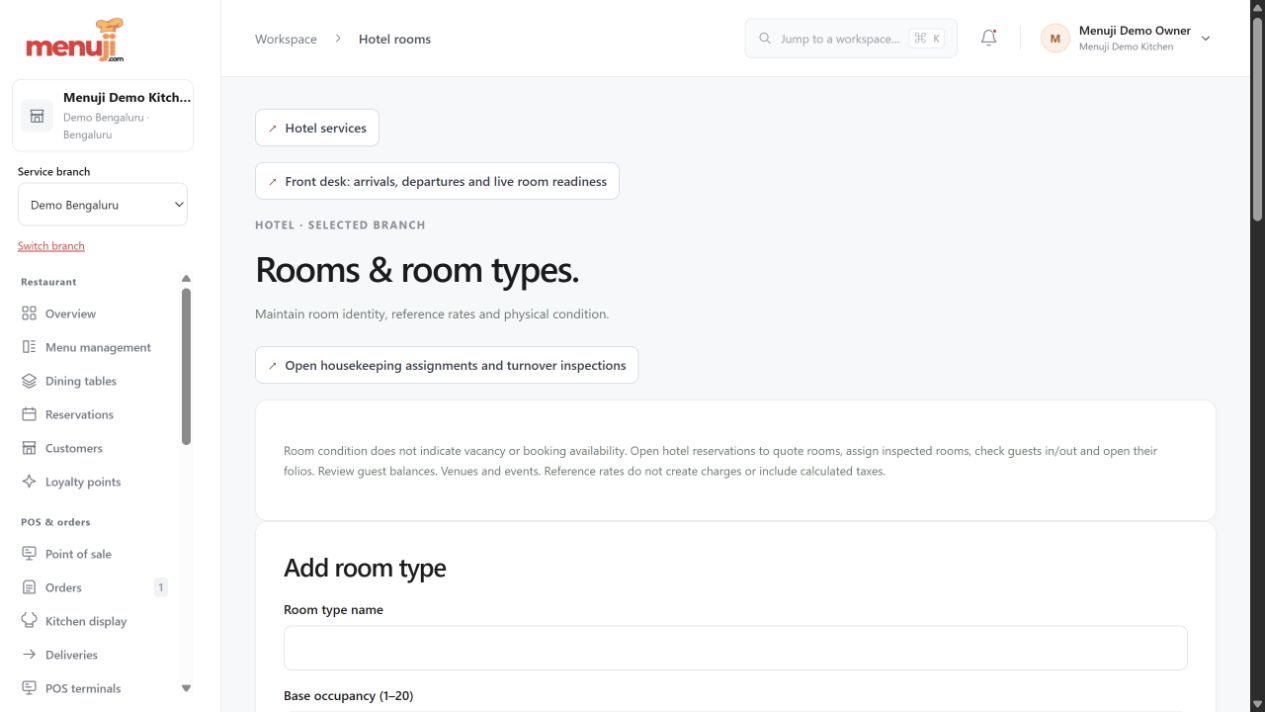1265x712 pixels.
Task: Click the Jump to a workspace search box
Action: tap(851, 39)
